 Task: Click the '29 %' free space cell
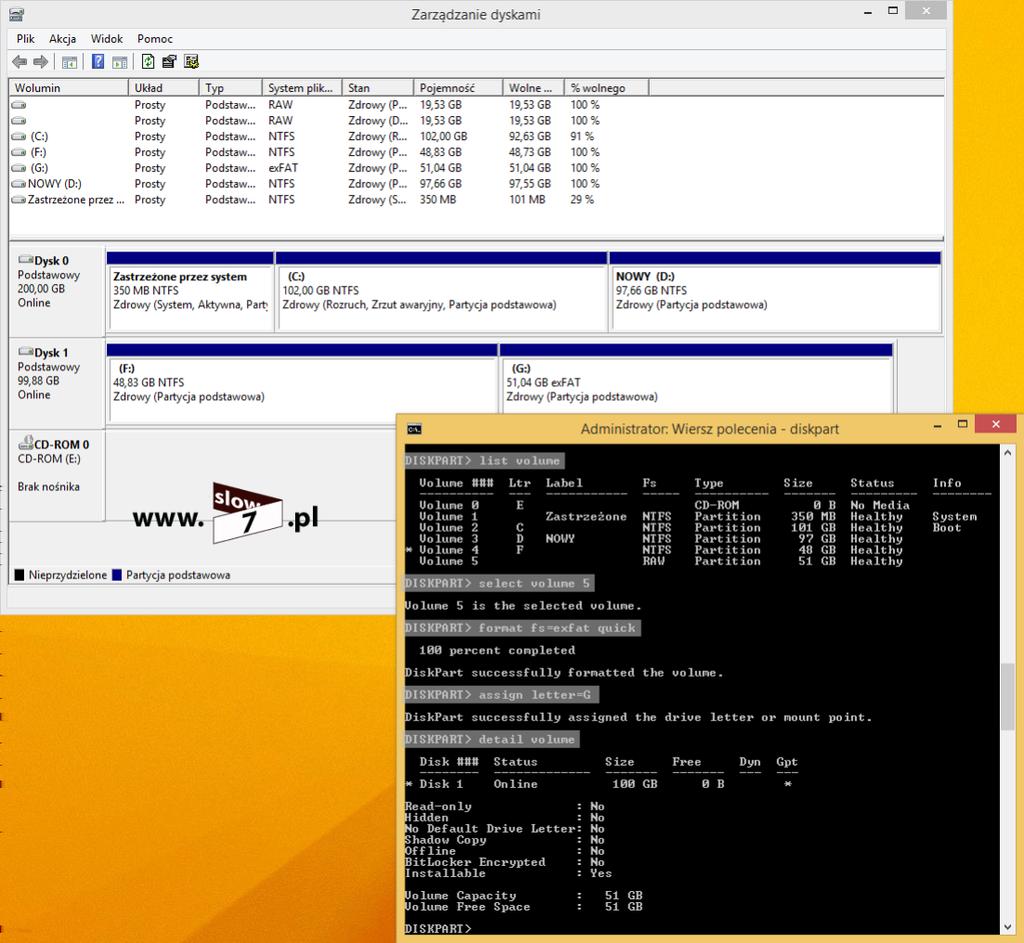(x=582, y=200)
